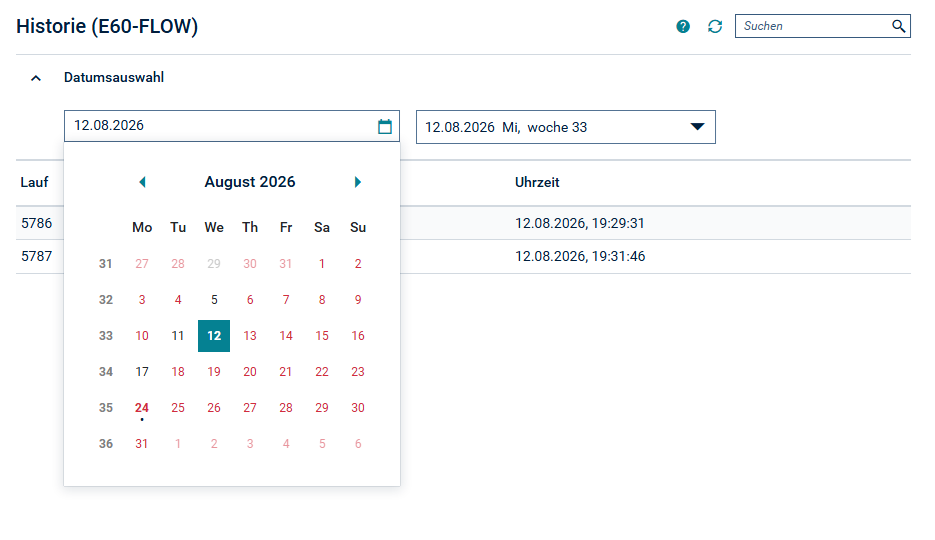This screenshot has height=540, width=935.
Task: Click the Lauf column header
Action: pos(34,182)
